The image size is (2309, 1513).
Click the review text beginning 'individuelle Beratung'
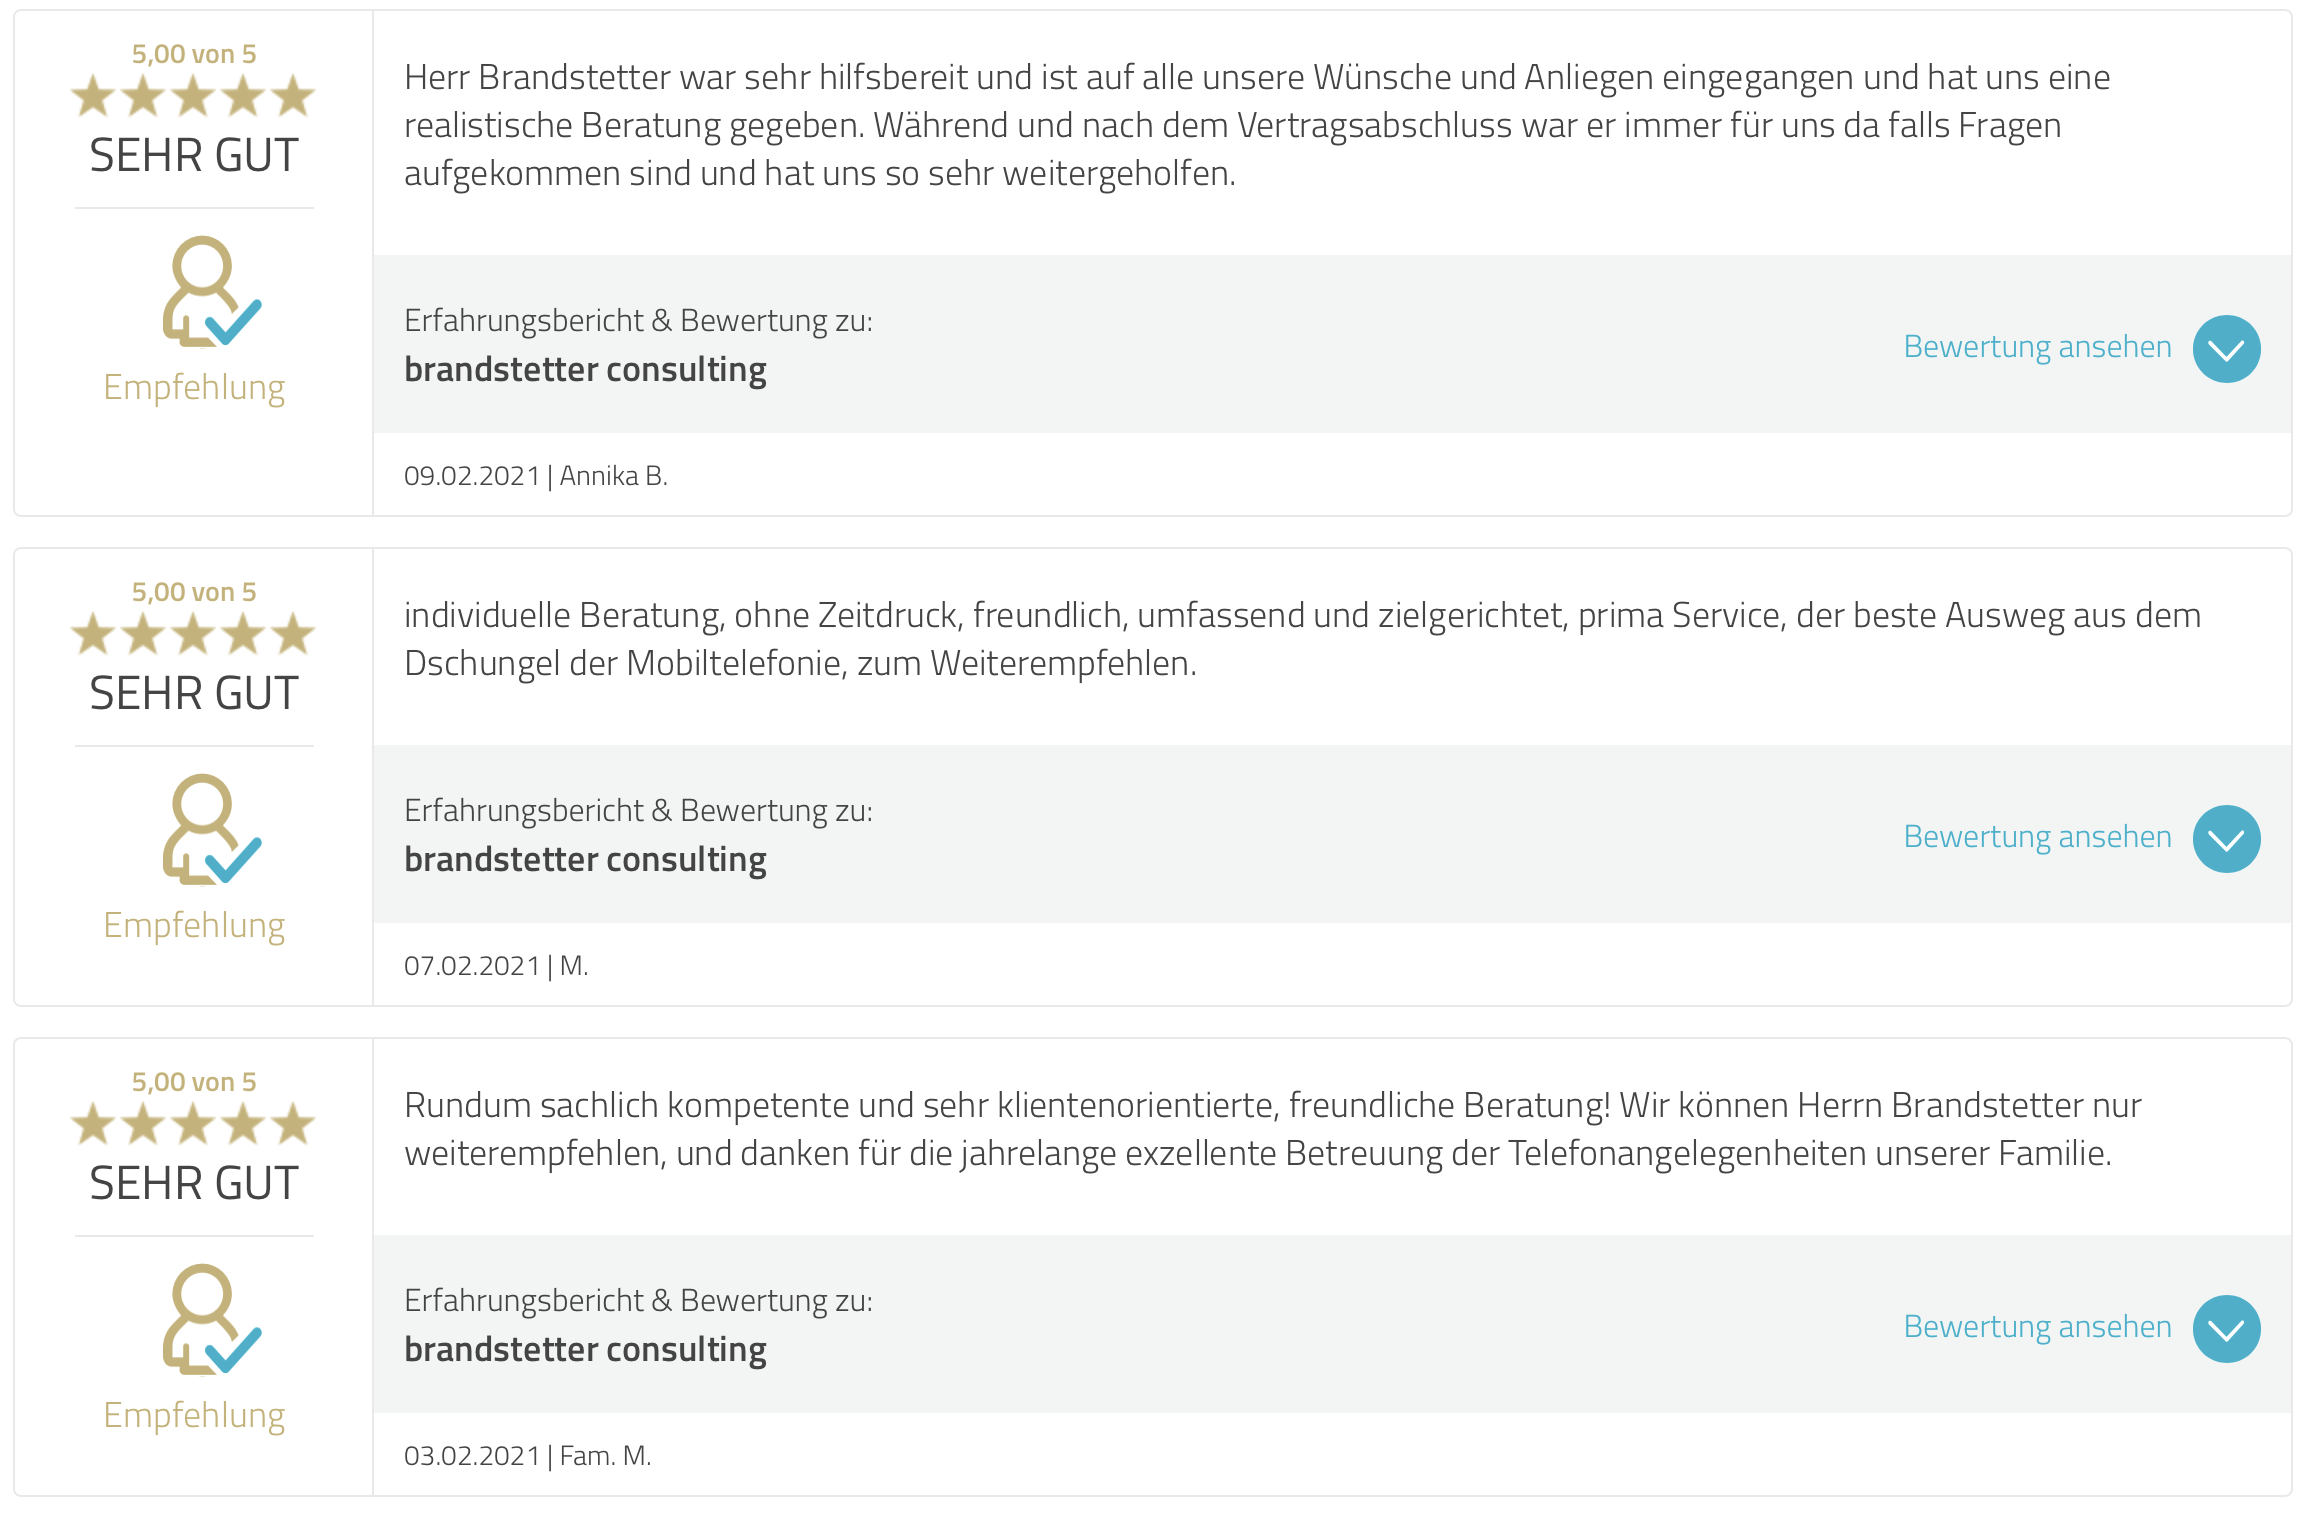click(x=1302, y=639)
